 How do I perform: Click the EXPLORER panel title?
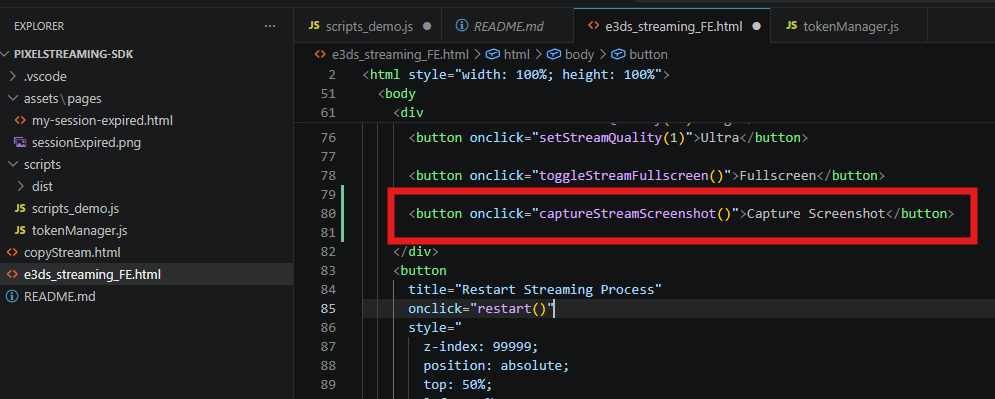click(39, 26)
